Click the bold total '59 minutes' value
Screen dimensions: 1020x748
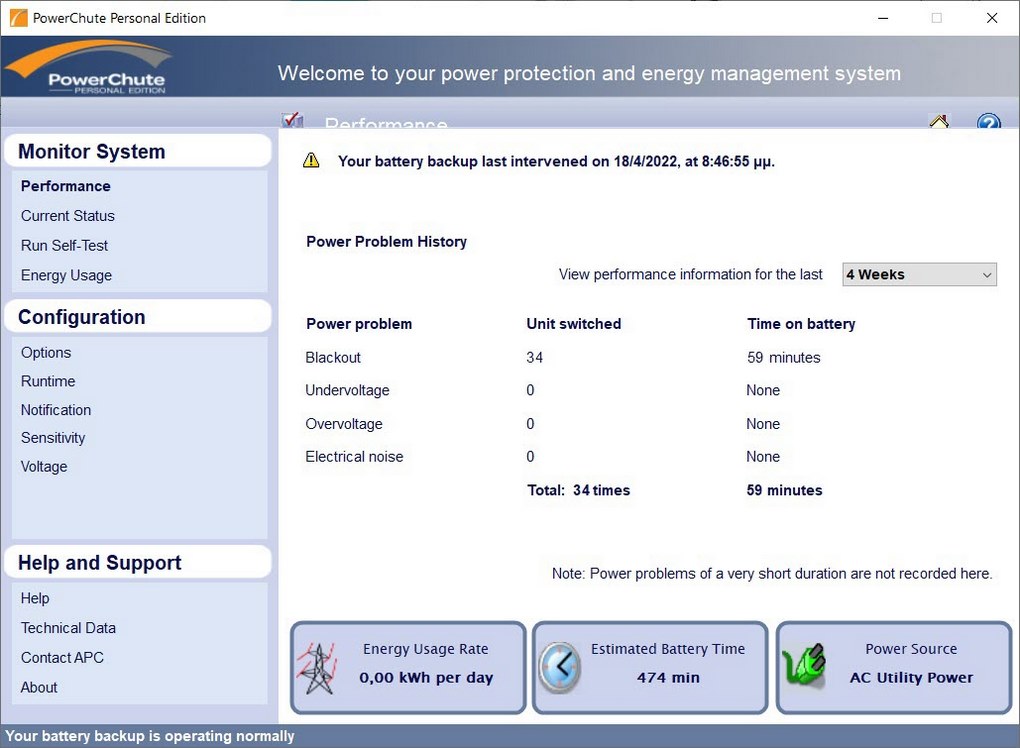pyautogui.click(x=785, y=490)
